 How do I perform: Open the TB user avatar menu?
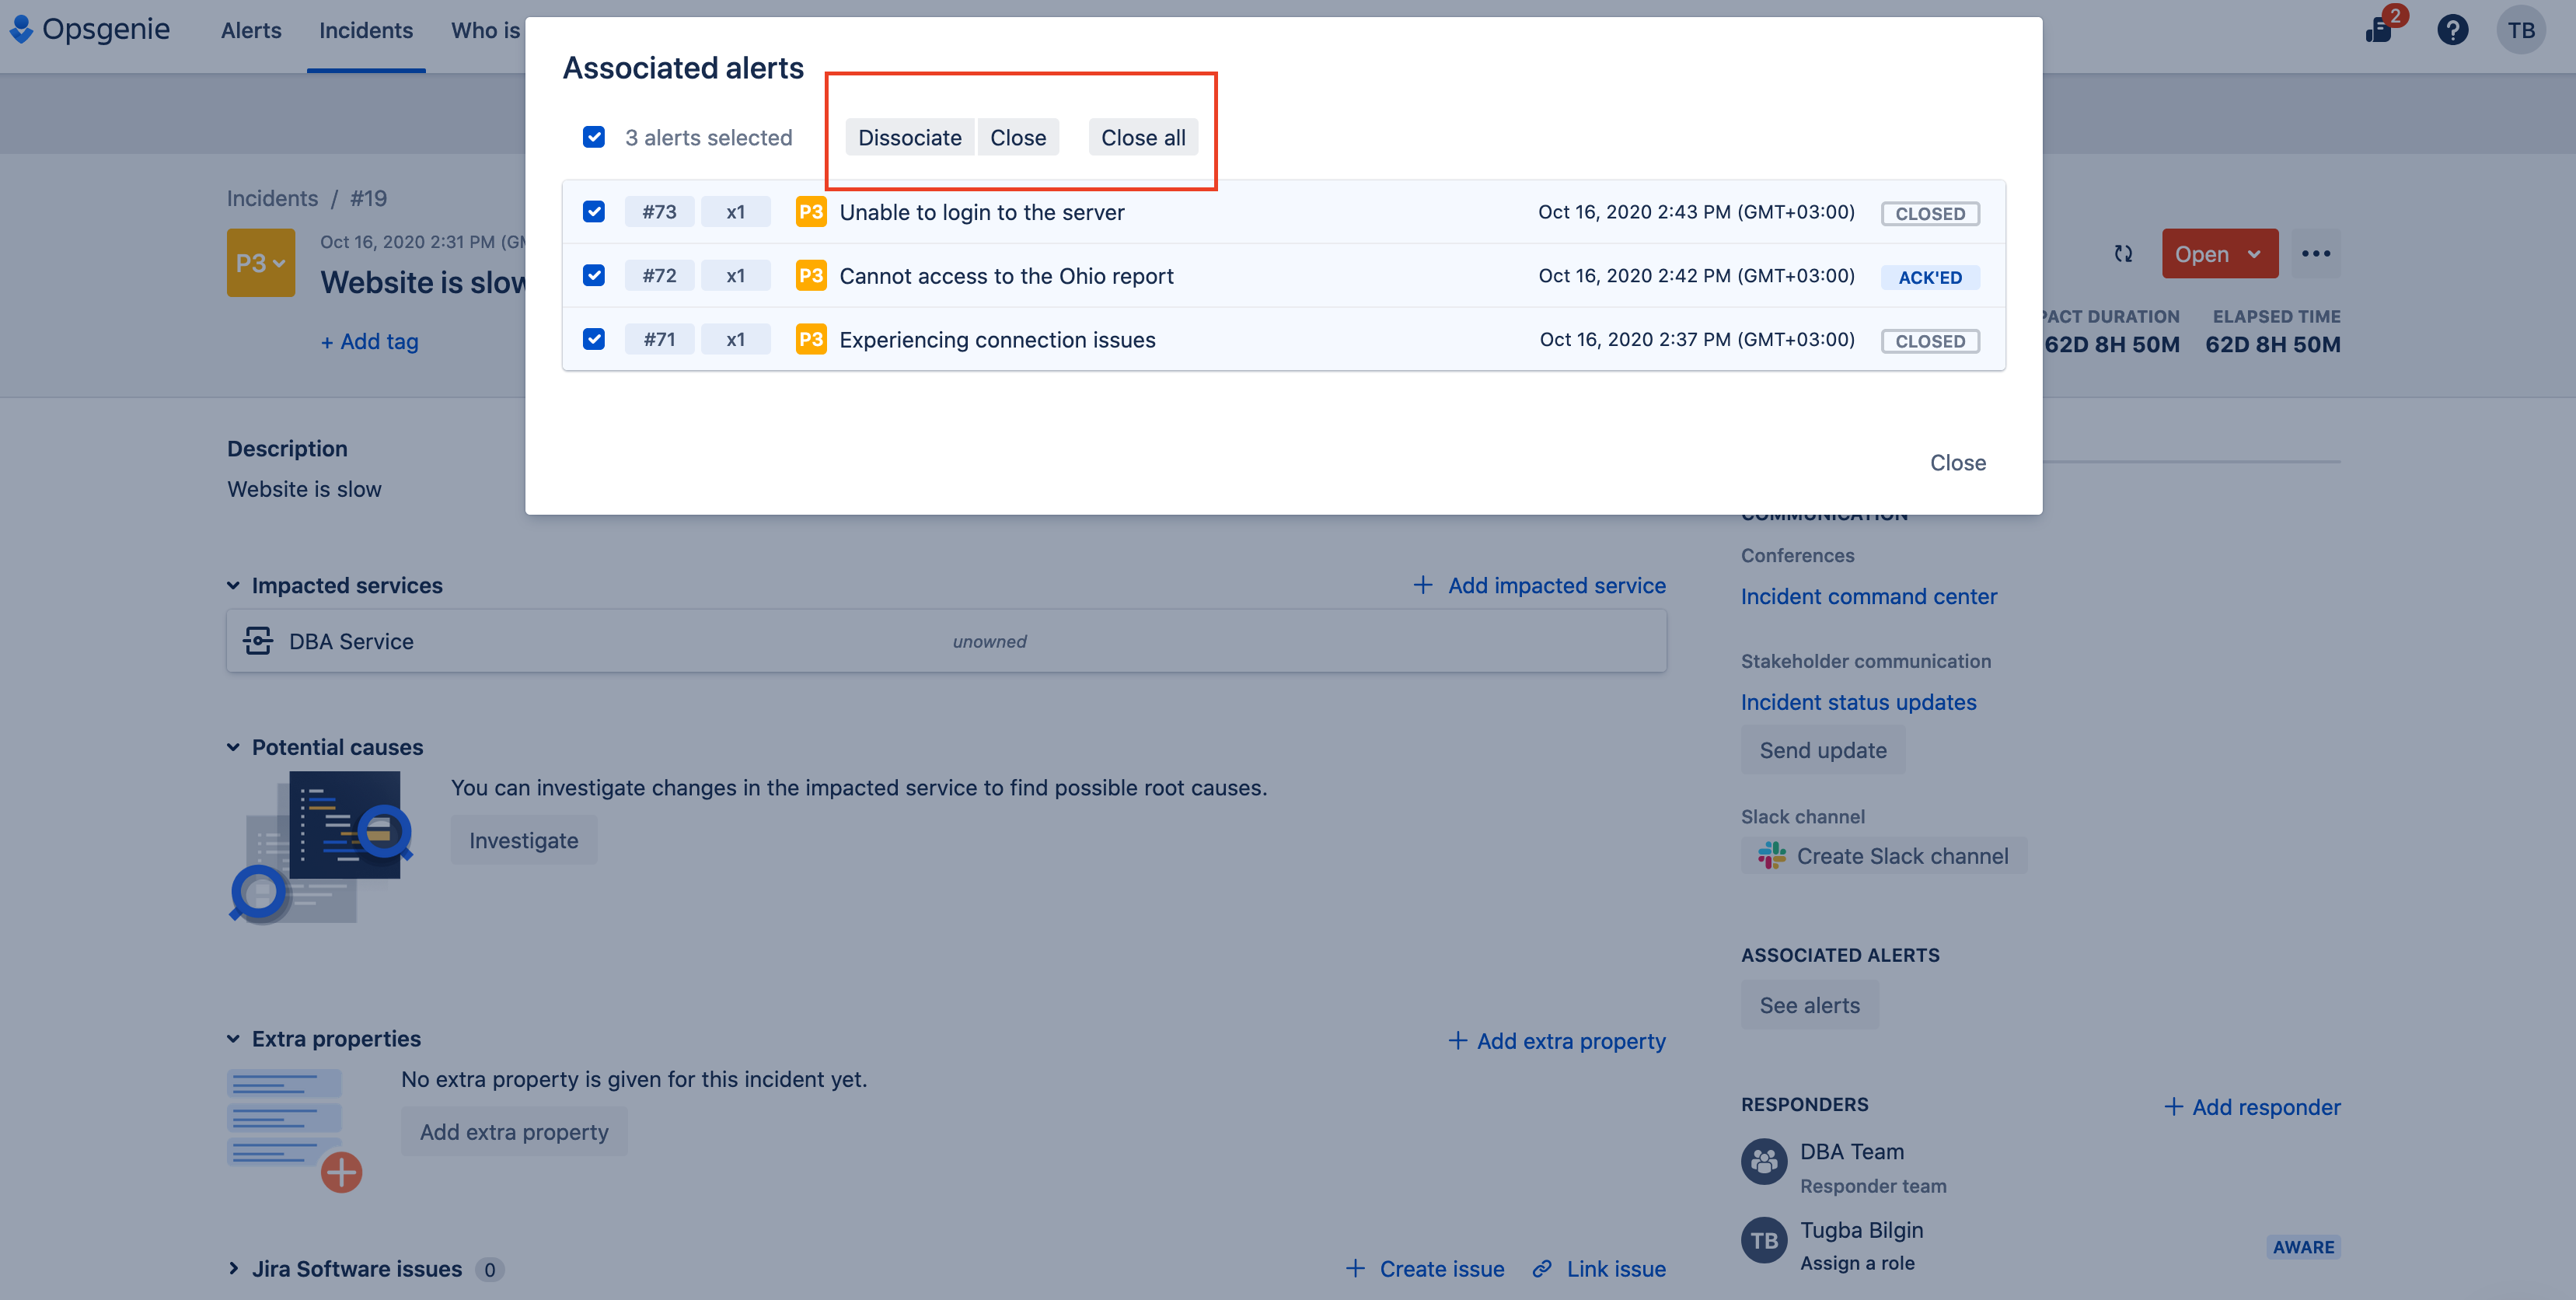click(2520, 30)
